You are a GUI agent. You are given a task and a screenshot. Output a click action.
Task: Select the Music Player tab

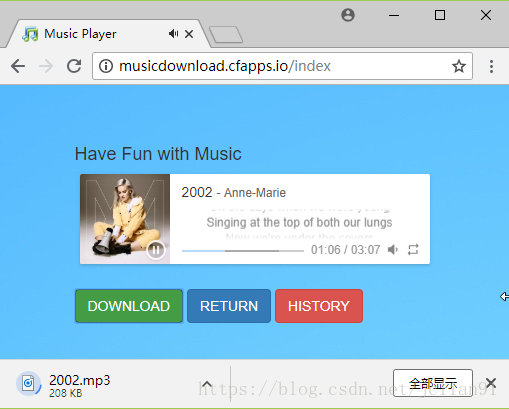(107, 34)
